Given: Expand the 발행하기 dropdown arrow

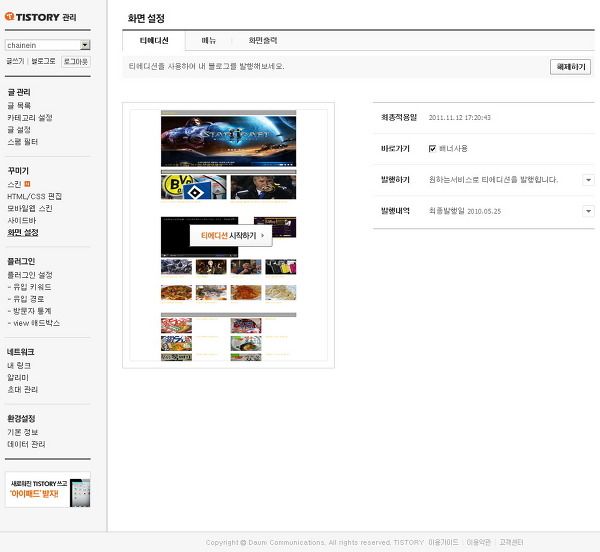Looking at the screenshot, I should pyautogui.click(x=589, y=180).
